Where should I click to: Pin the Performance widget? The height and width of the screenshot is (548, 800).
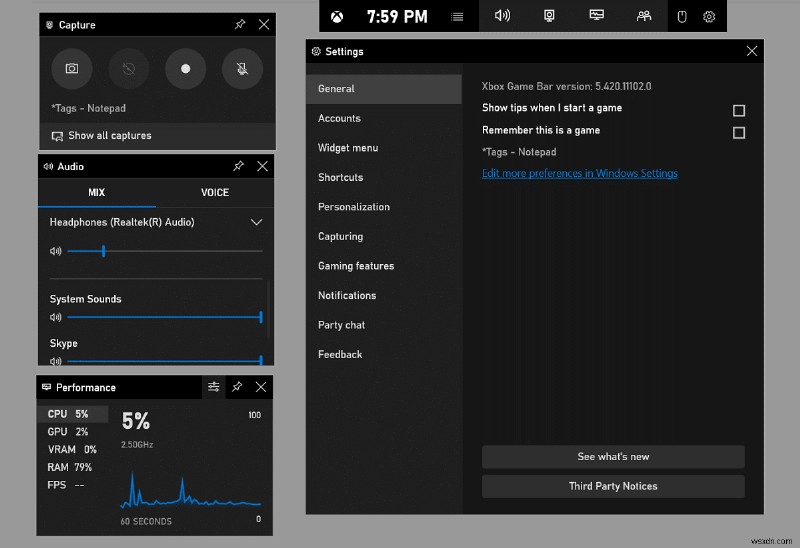237,387
